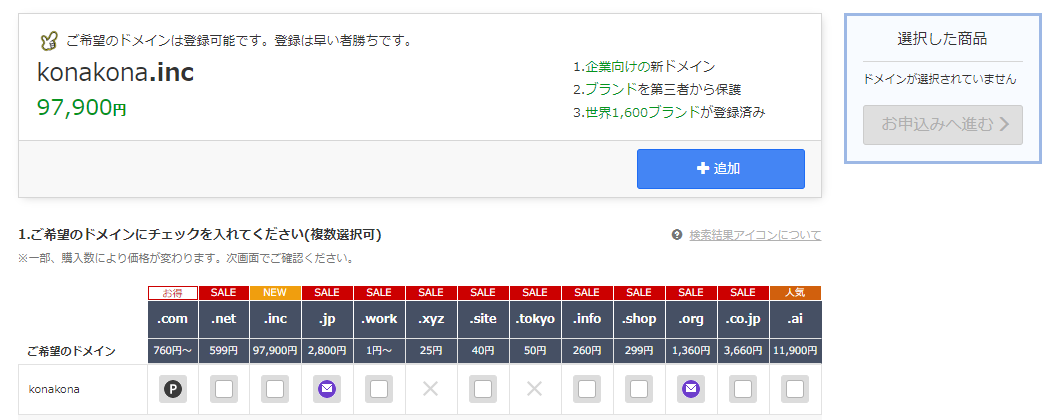Click the konakona row label
The width and height of the screenshot is (1048, 420).
54,389
